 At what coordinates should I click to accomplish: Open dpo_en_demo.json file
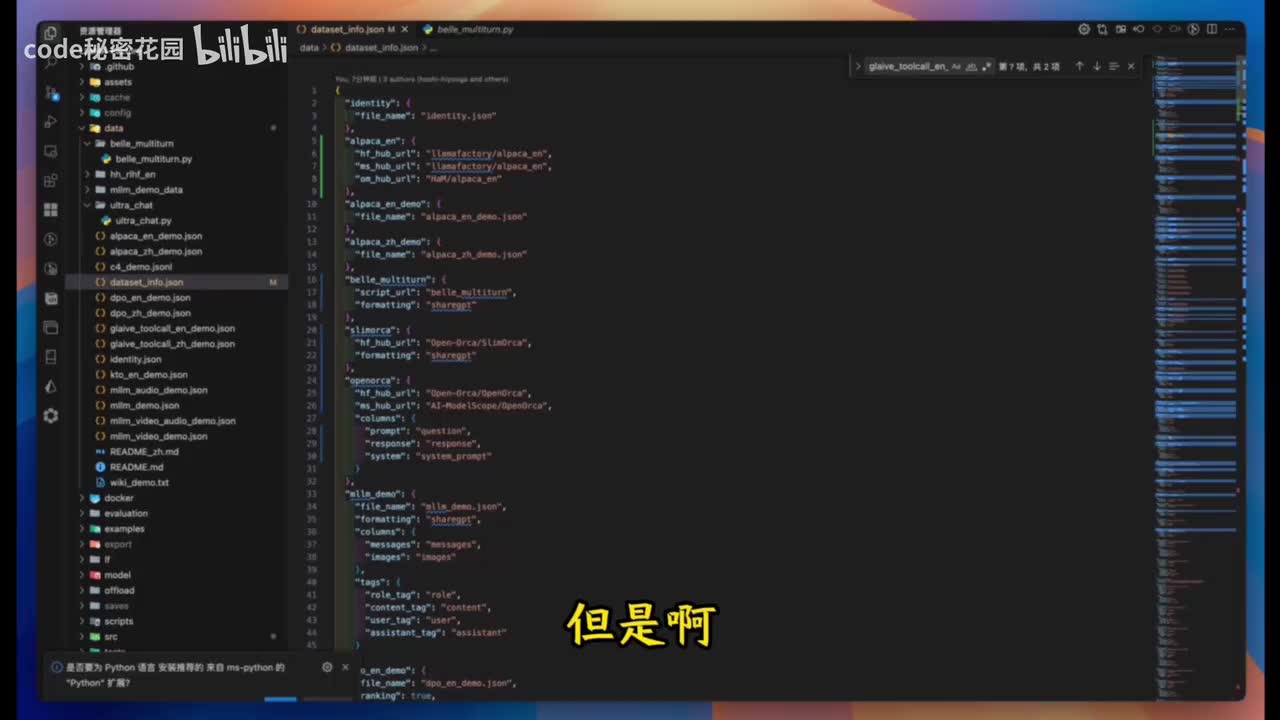[x=142, y=297]
